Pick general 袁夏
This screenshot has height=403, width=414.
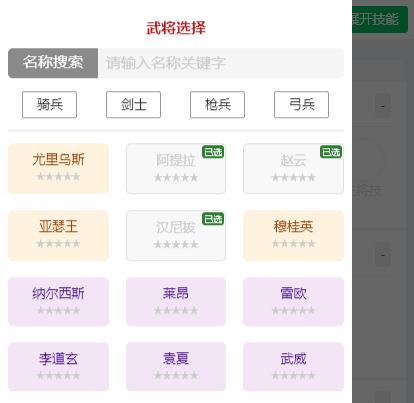tap(176, 366)
